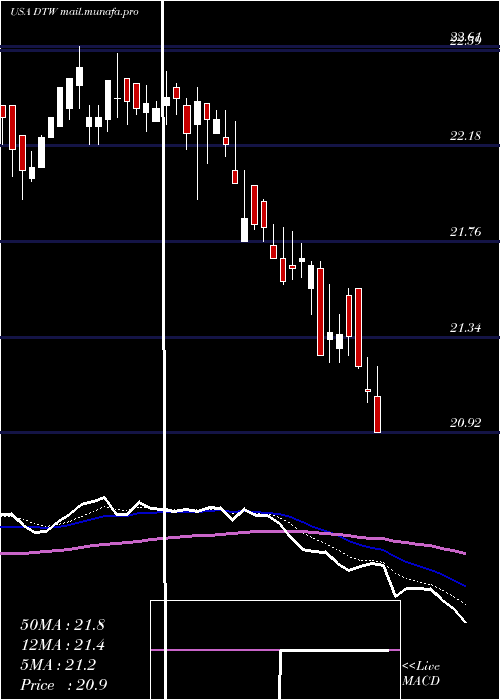Click the 21.34 price level label
This screenshot has height=700, width=500.
coord(465,328)
